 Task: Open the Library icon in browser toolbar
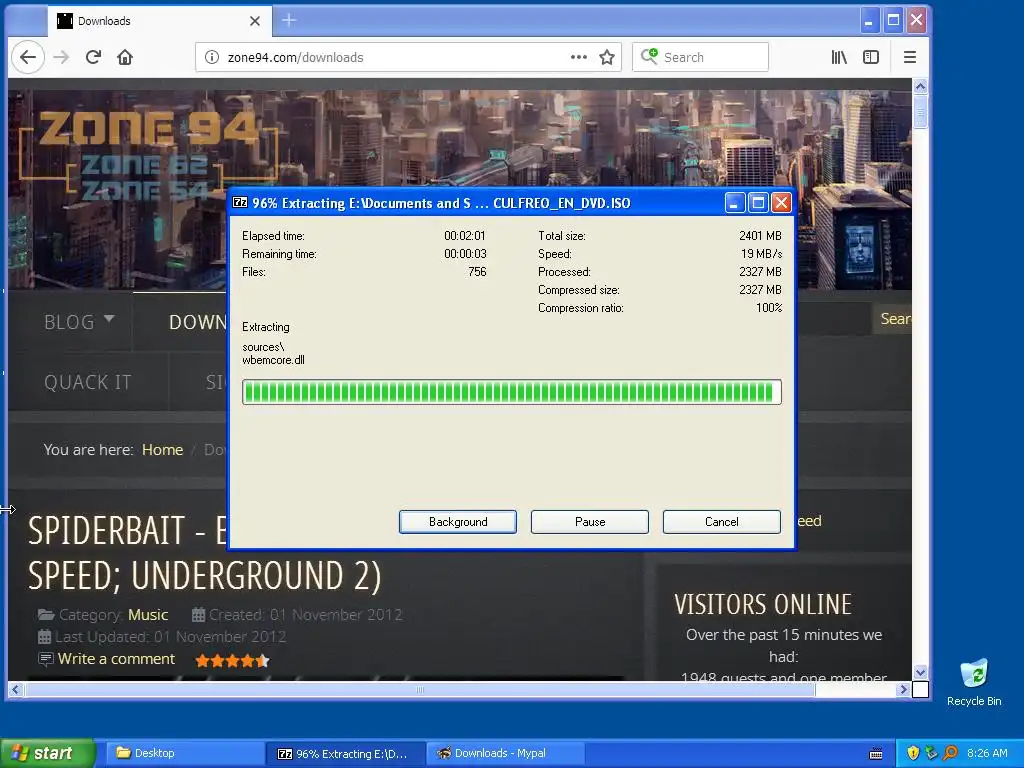click(839, 57)
